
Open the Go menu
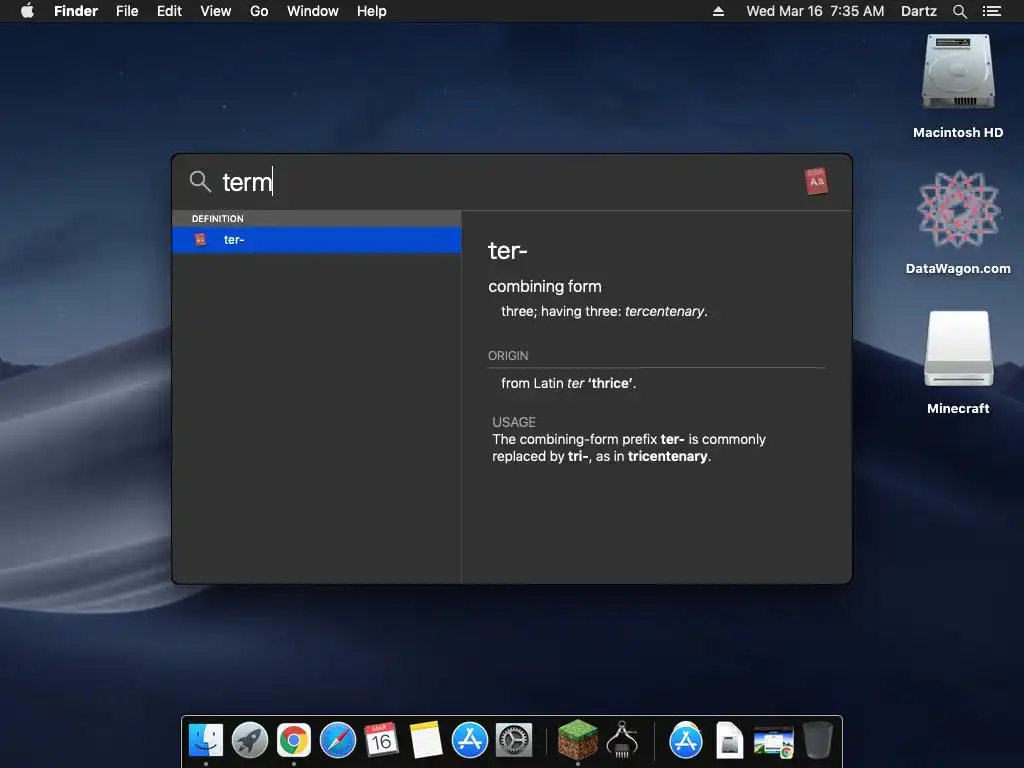click(259, 11)
